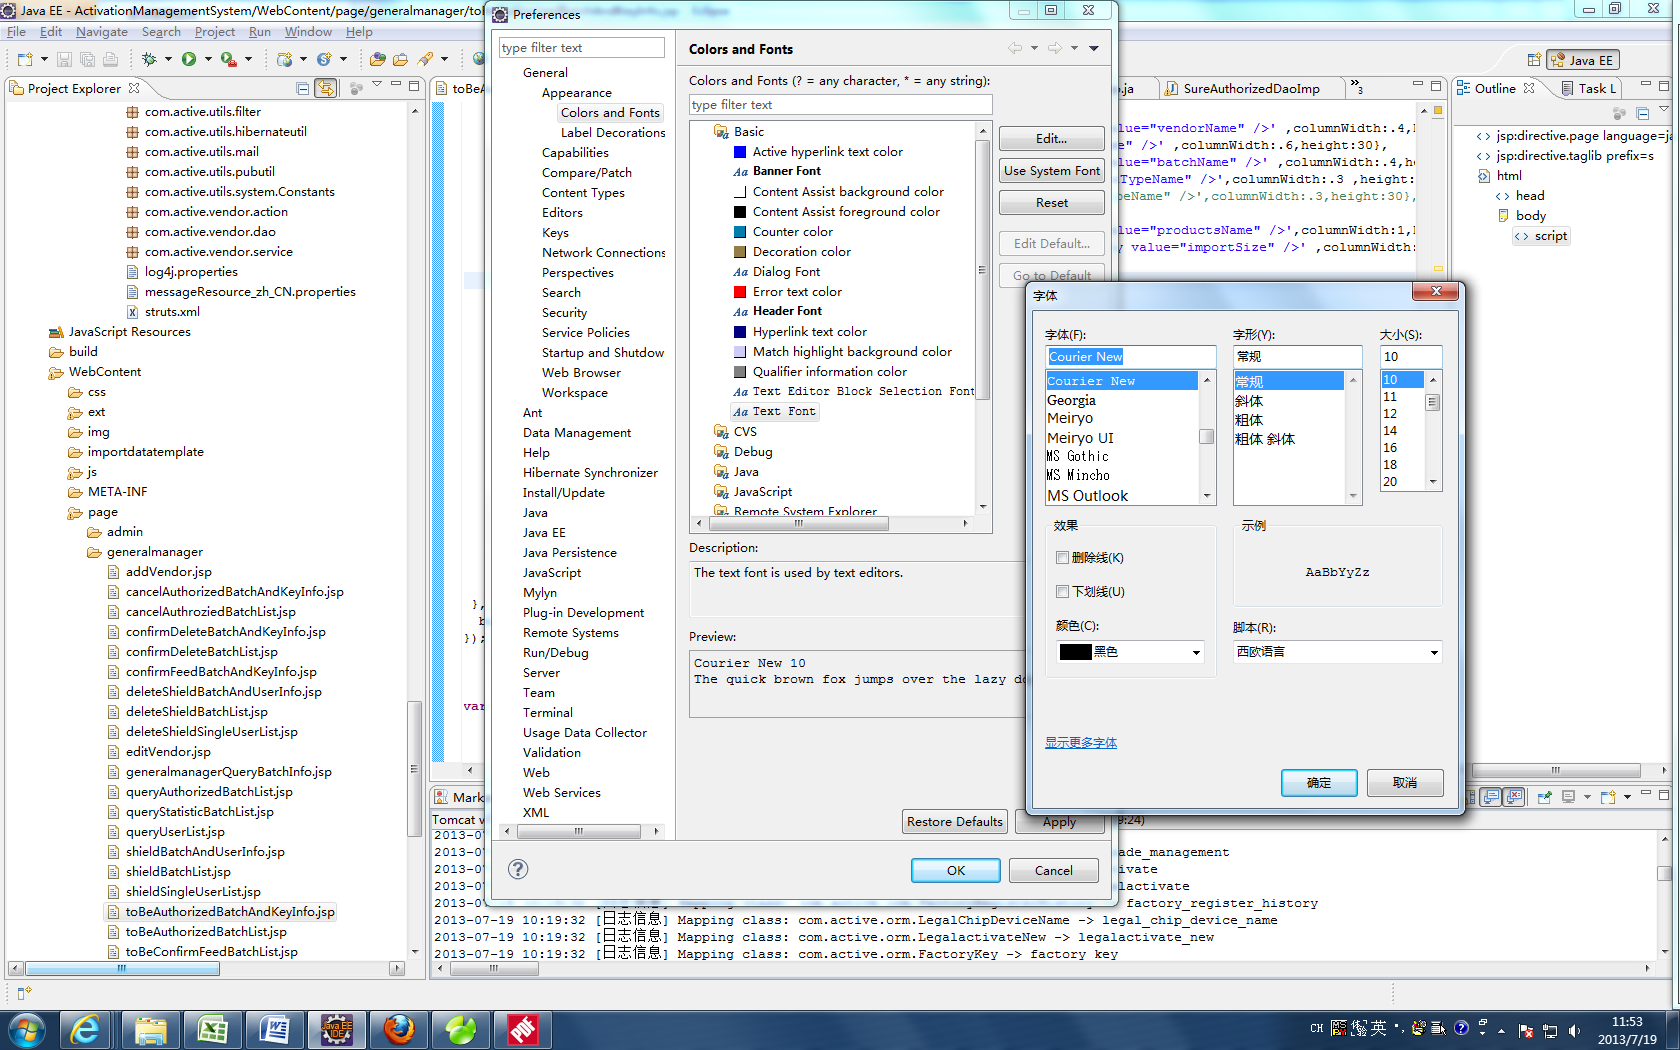Click the Use System Font button
The width and height of the screenshot is (1680, 1050).
[x=1051, y=171]
